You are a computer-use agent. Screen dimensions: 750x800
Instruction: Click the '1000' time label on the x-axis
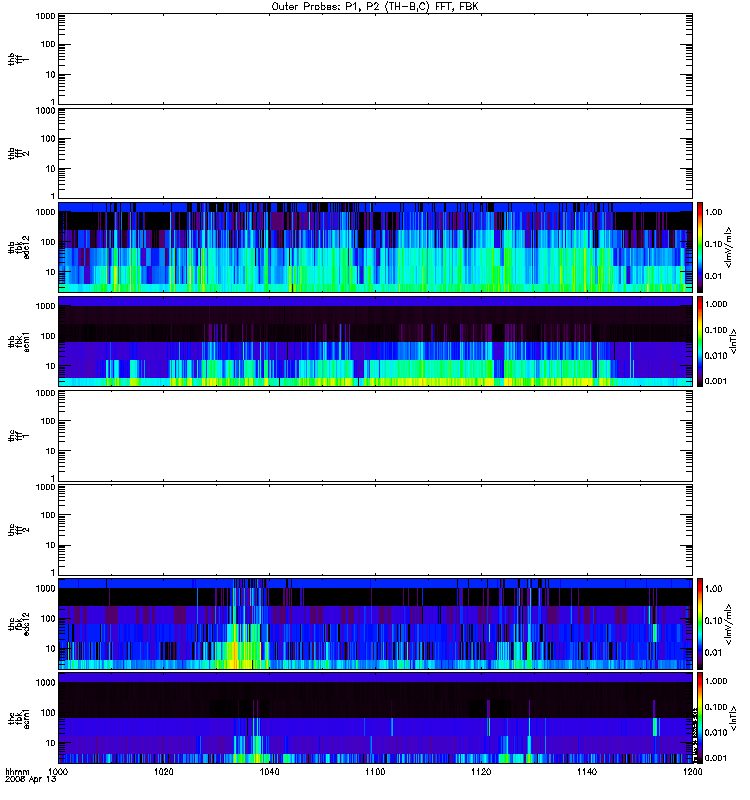click(58, 771)
